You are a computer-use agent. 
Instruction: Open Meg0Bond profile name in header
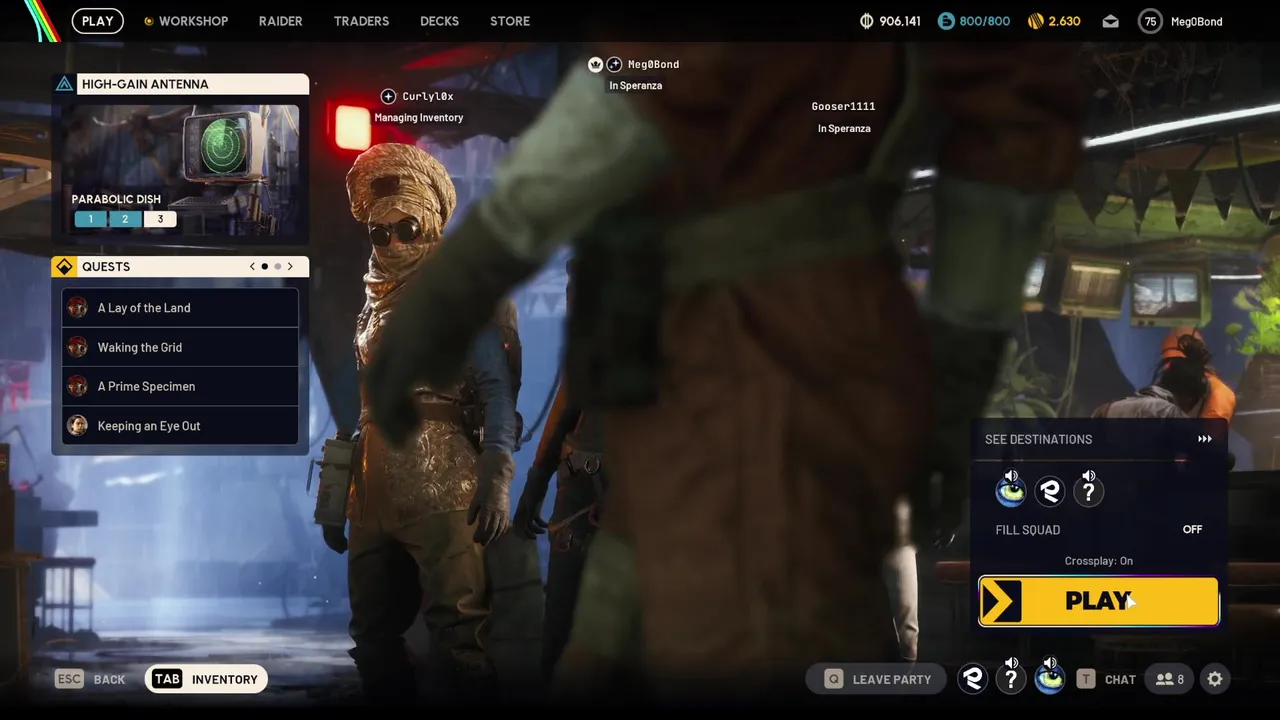click(x=1196, y=21)
